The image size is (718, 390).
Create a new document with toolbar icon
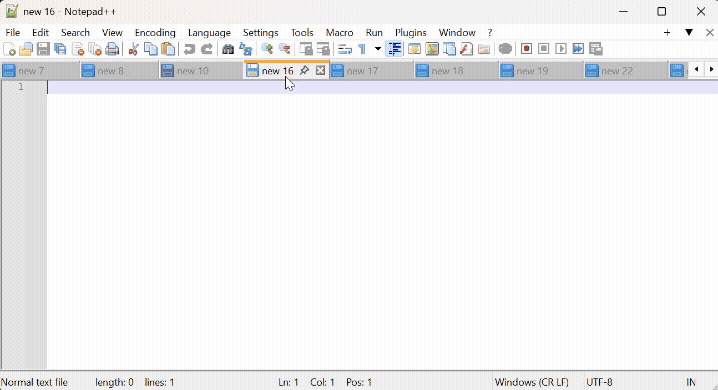click(x=9, y=49)
